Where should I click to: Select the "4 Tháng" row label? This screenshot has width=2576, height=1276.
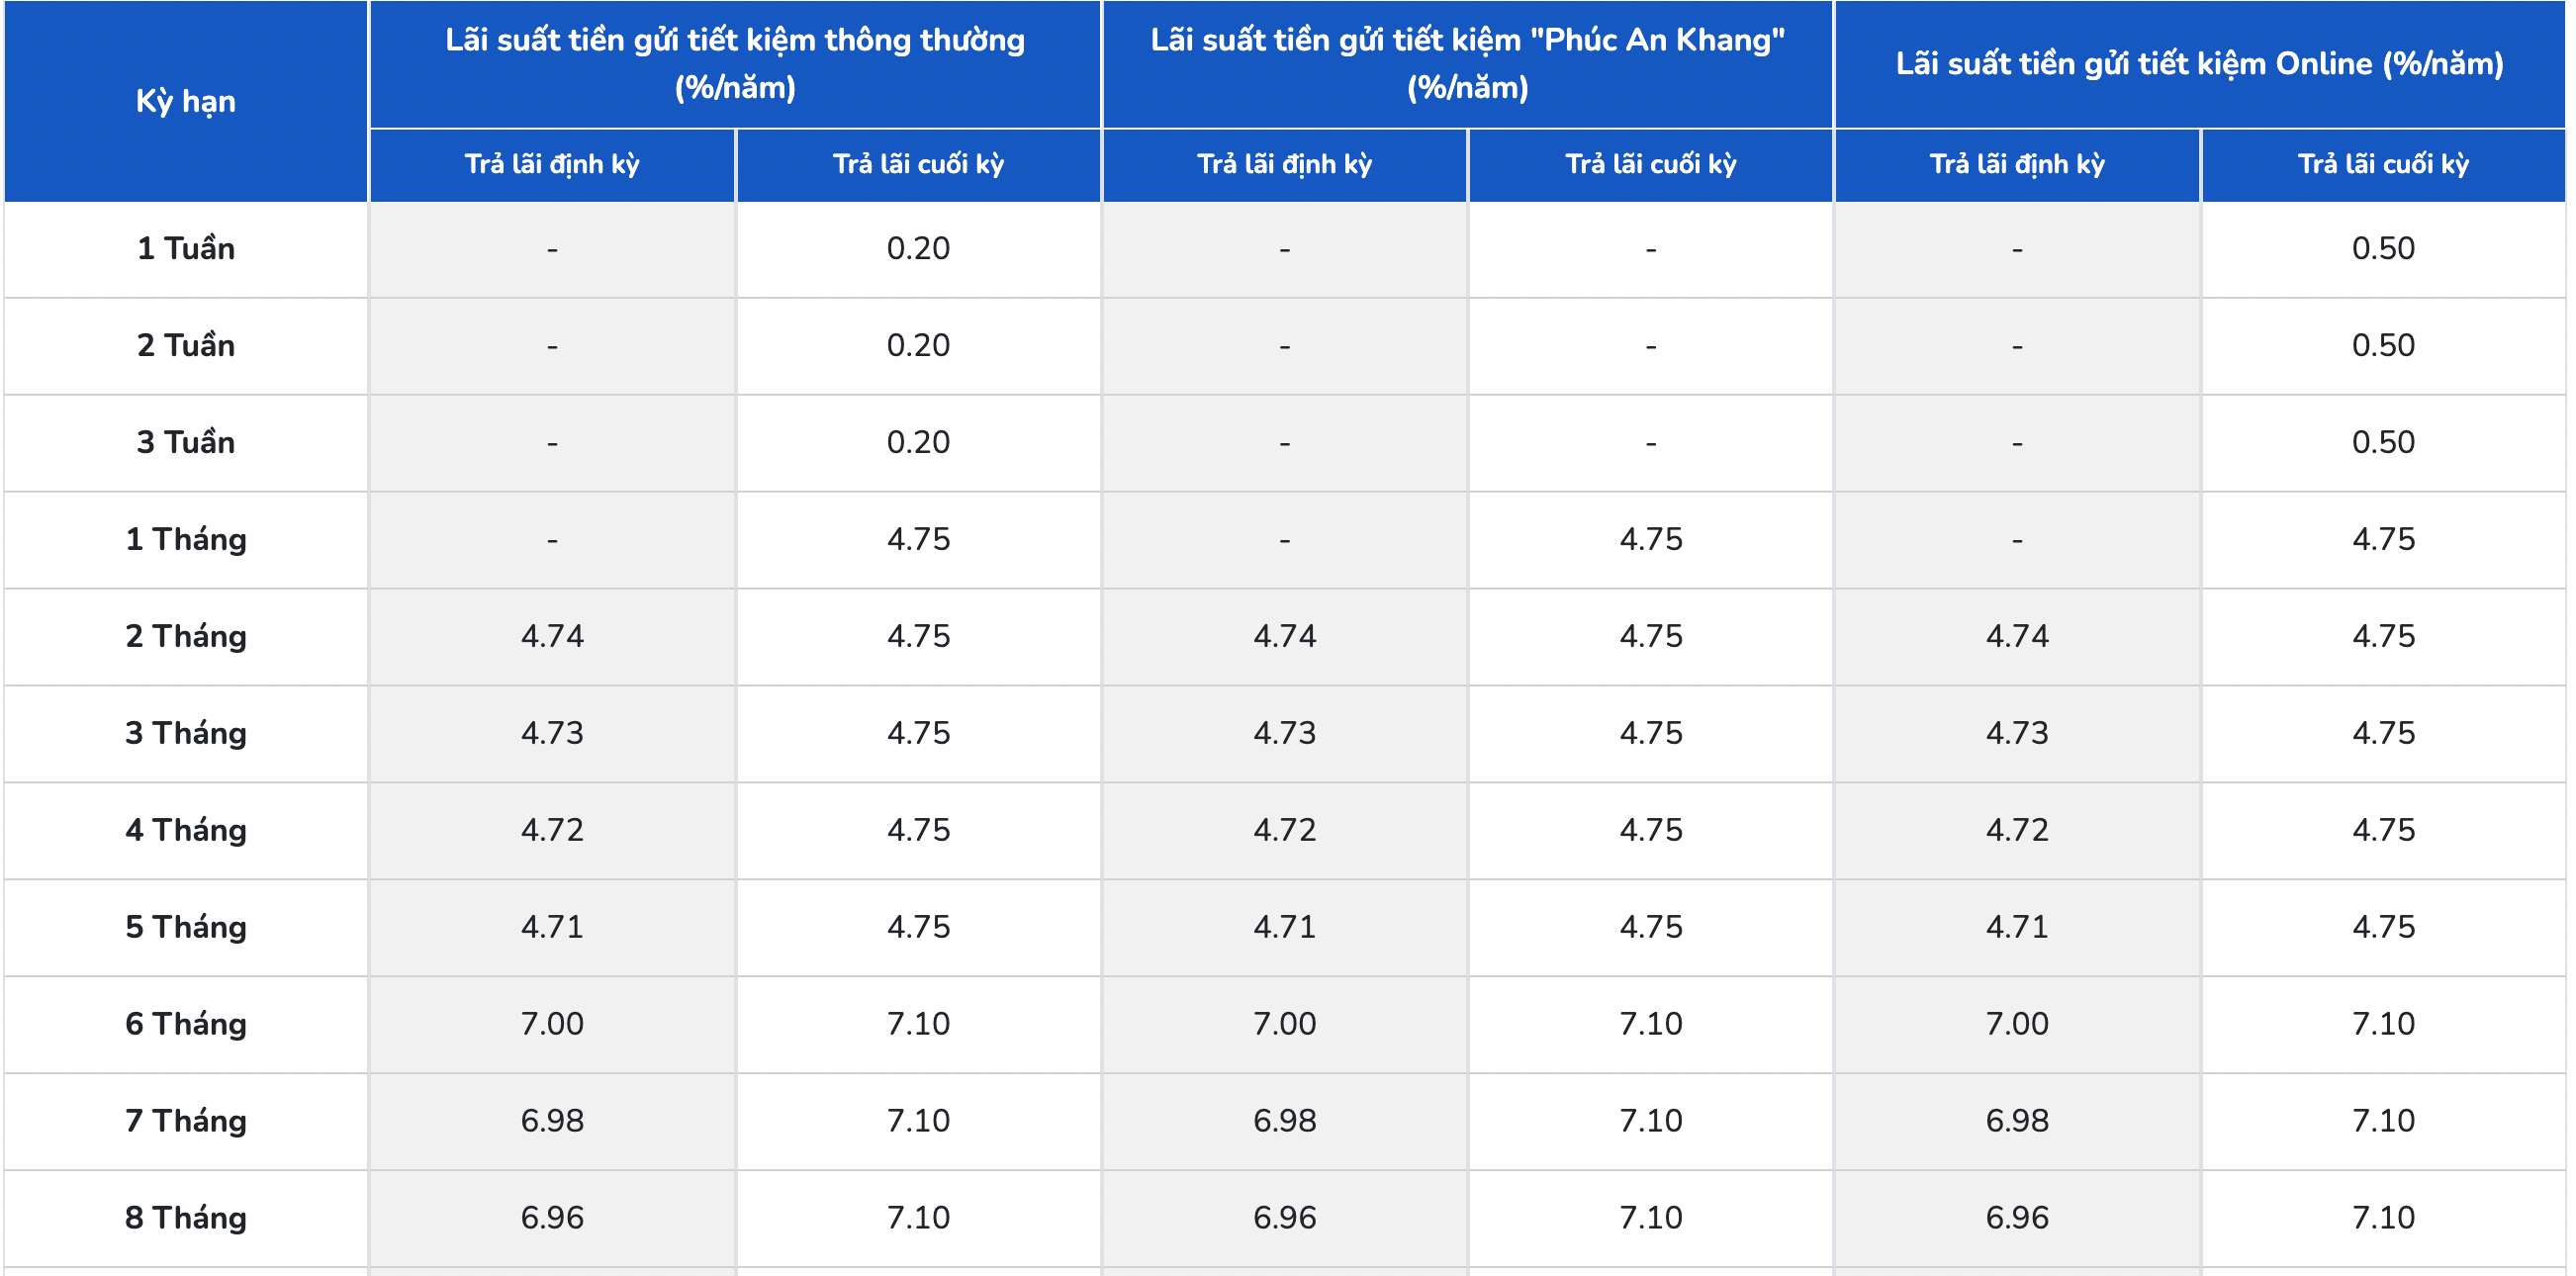click(186, 830)
